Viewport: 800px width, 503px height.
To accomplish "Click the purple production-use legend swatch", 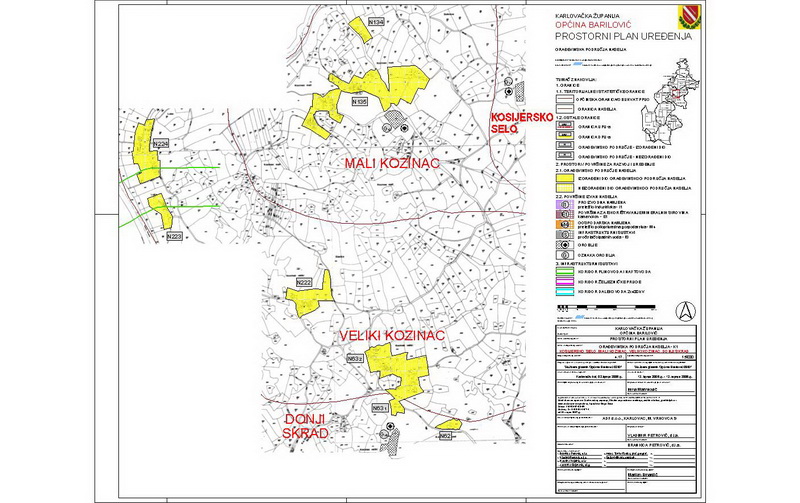I will tap(563, 204).
